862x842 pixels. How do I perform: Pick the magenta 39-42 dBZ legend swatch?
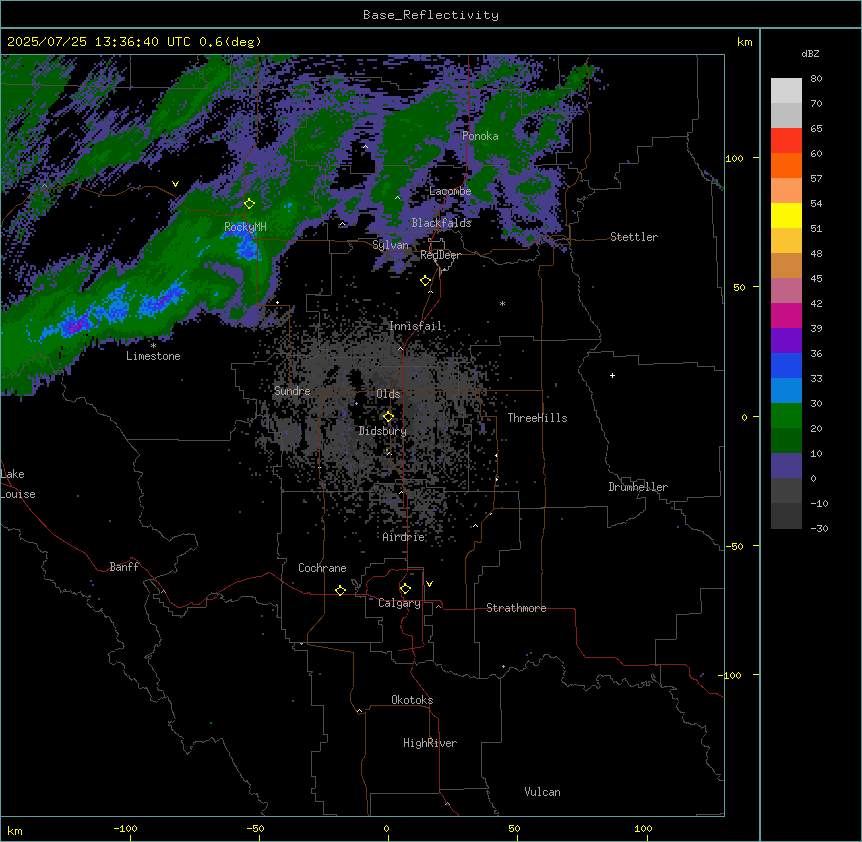click(786, 316)
